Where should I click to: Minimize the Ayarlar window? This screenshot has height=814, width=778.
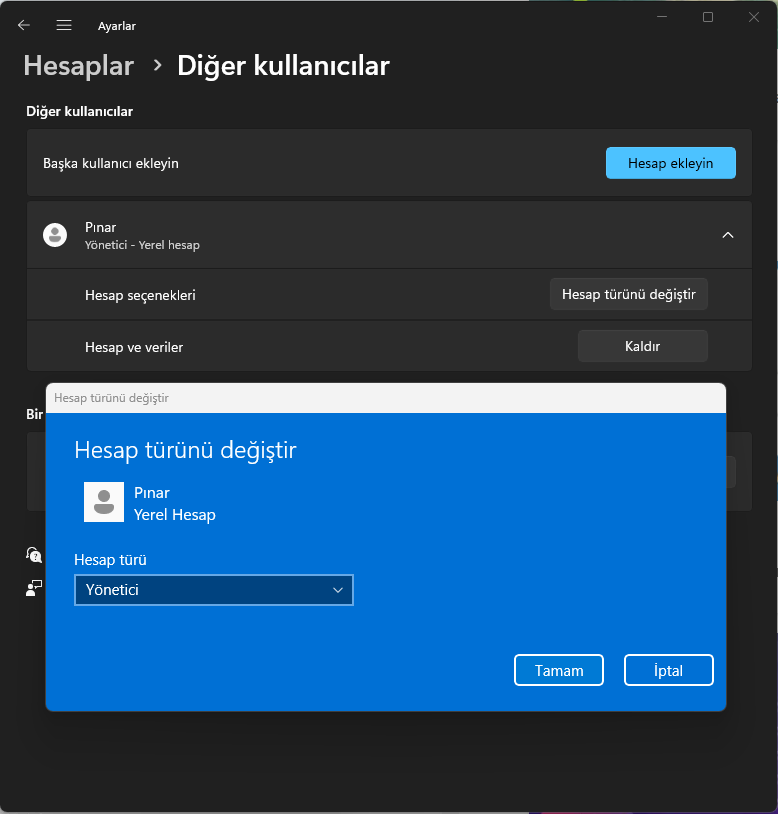[x=662, y=17]
